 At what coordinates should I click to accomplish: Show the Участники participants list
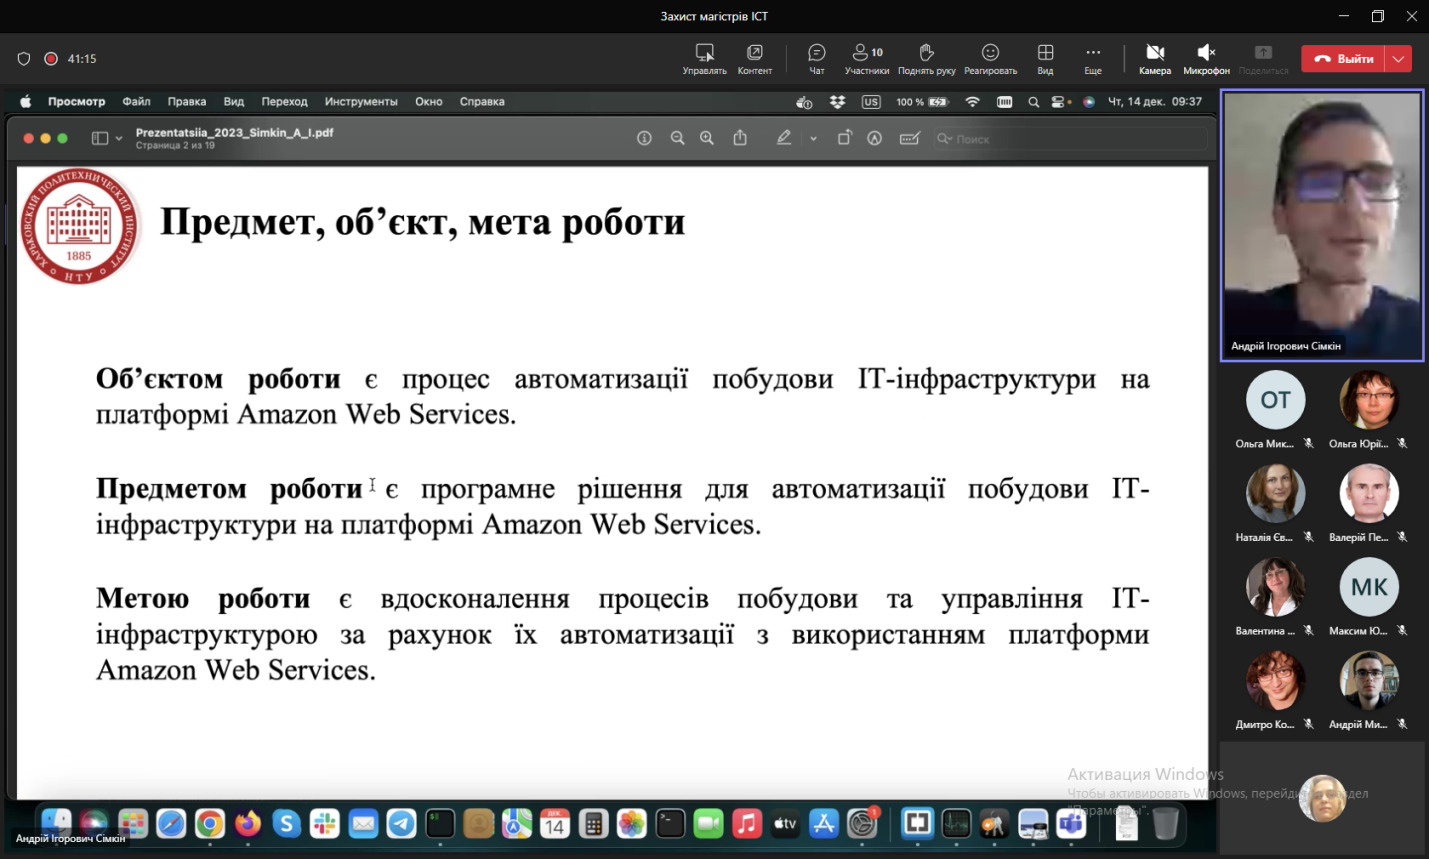click(866, 58)
